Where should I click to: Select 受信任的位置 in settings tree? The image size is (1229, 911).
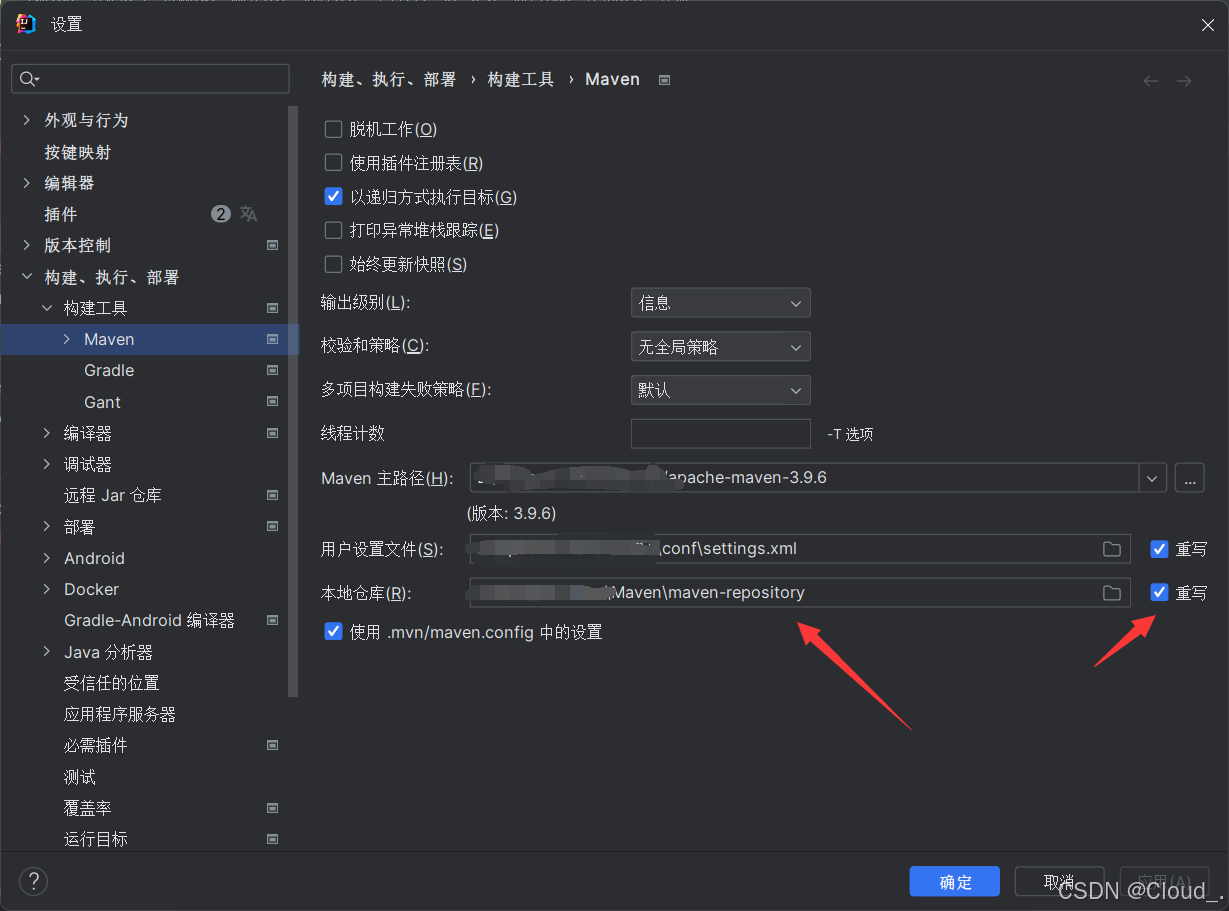click(x=112, y=683)
